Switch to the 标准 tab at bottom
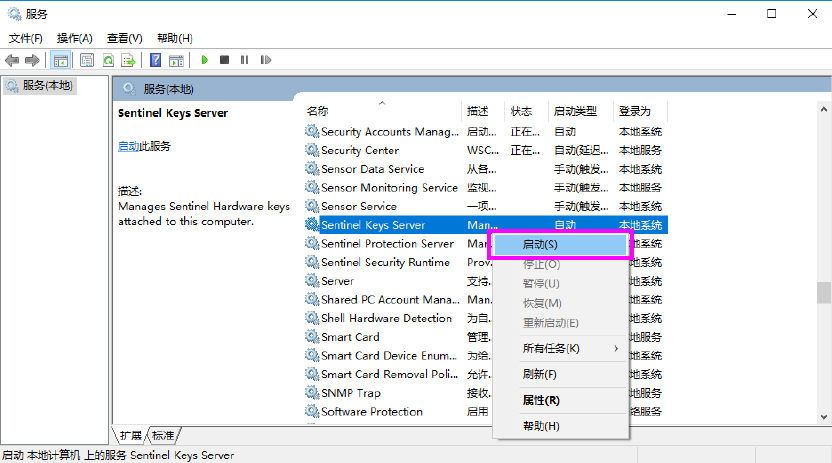The height and width of the screenshot is (463, 832). coord(163,436)
